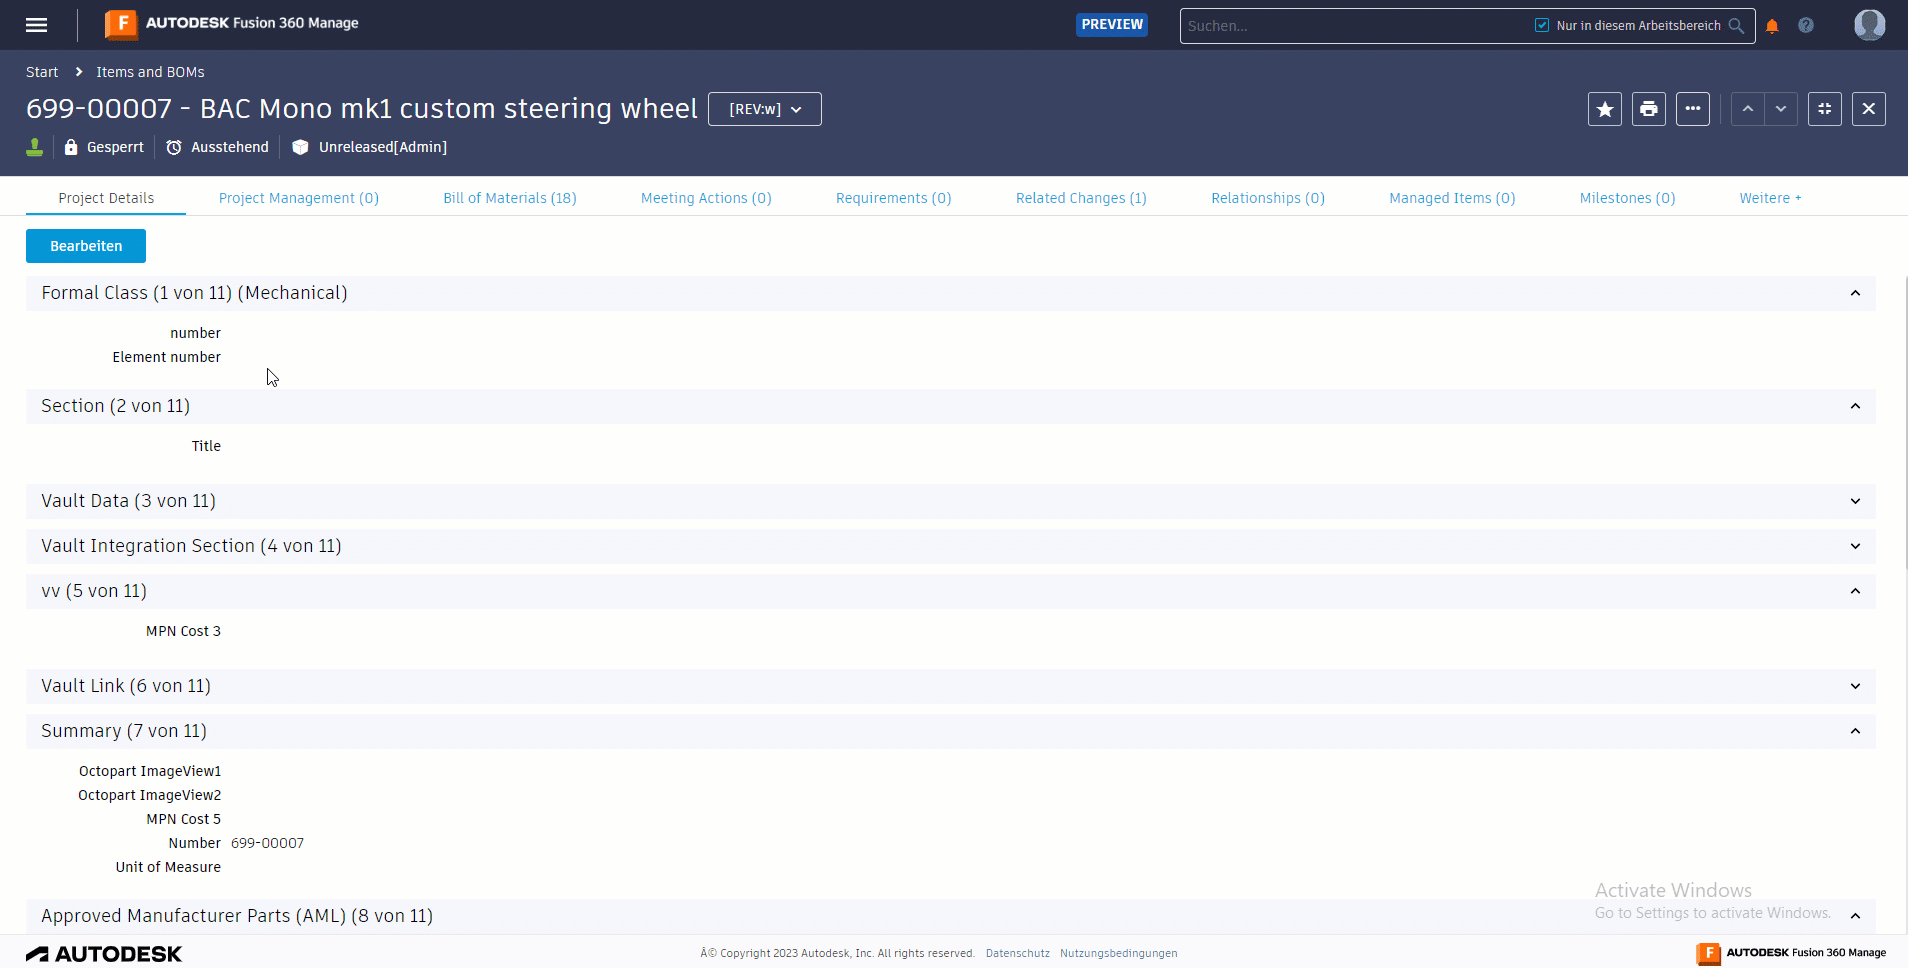This screenshot has width=1908, height=968.
Task: Print the item with the printer icon
Action: click(x=1649, y=109)
